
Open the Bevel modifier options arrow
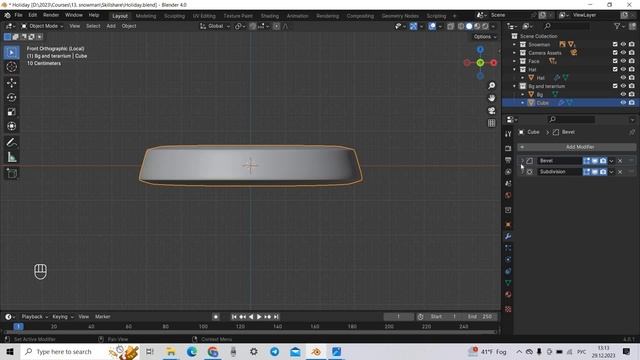pos(611,161)
